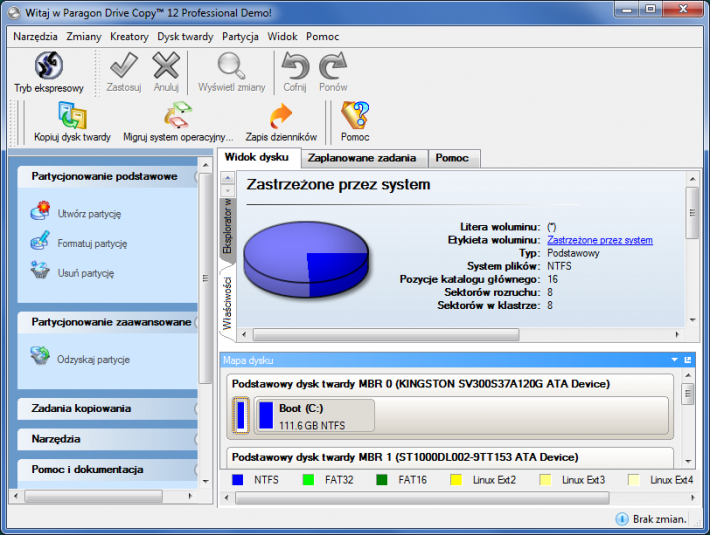
Task: Click the FAT16 dark green legend swatch
Action: pos(382,480)
